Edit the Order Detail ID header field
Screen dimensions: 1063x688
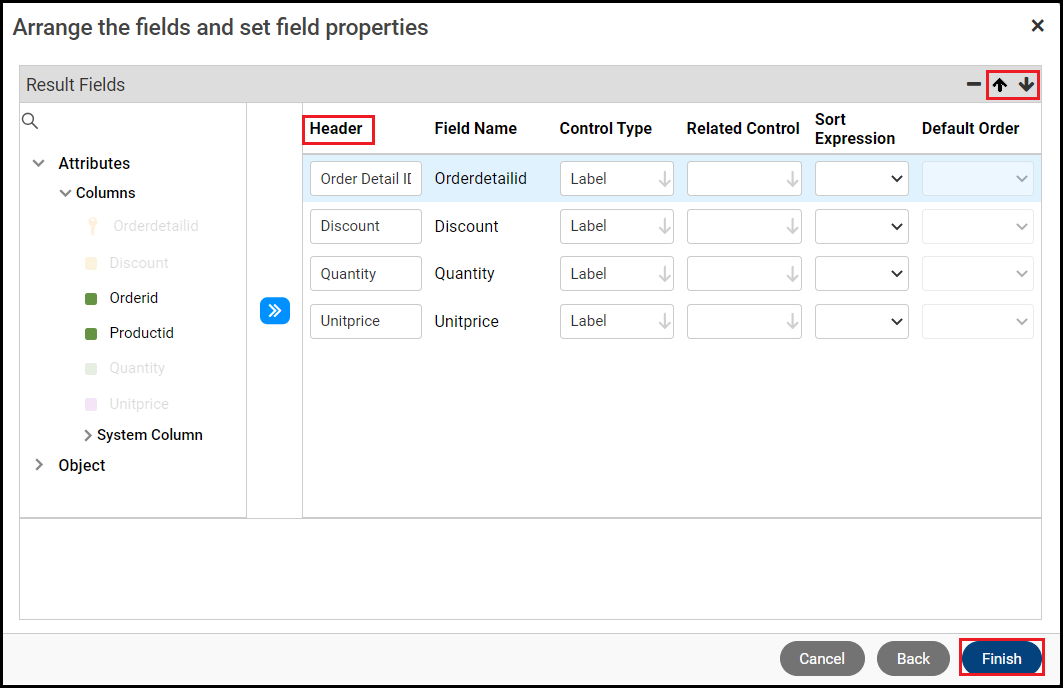coord(365,179)
